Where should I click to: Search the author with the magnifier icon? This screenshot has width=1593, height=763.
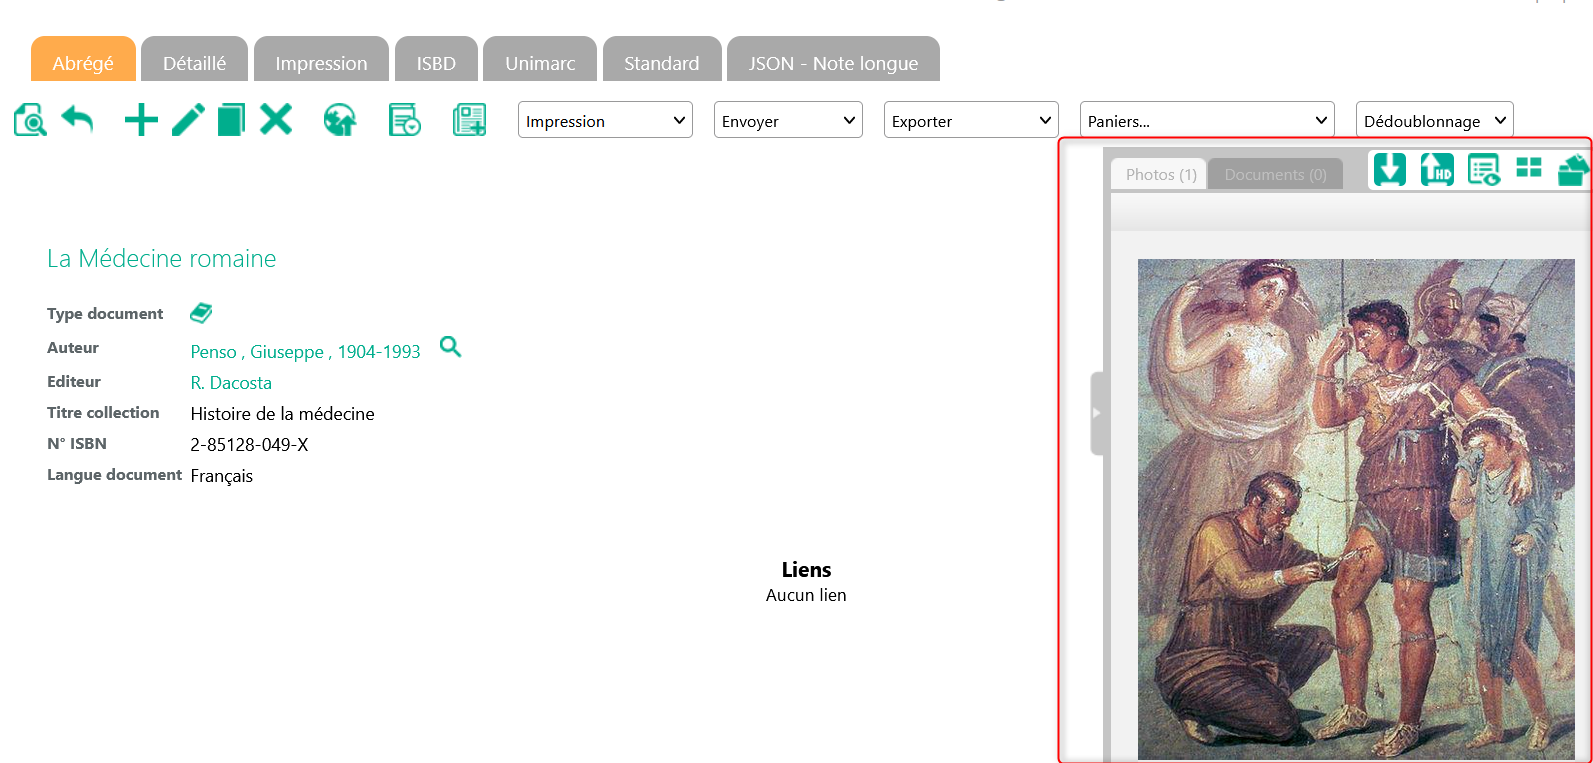pyautogui.click(x=451, y=347)
